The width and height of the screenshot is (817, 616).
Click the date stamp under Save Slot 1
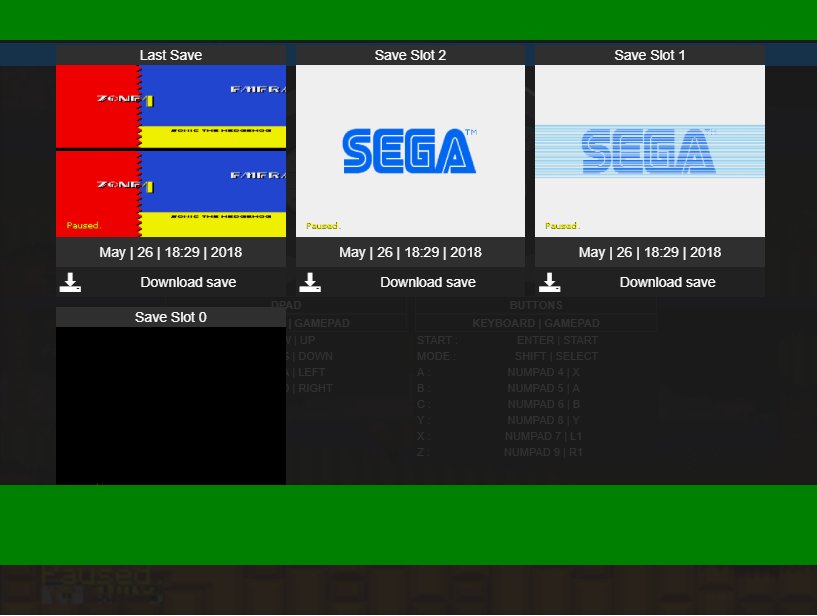coord(650,252)
